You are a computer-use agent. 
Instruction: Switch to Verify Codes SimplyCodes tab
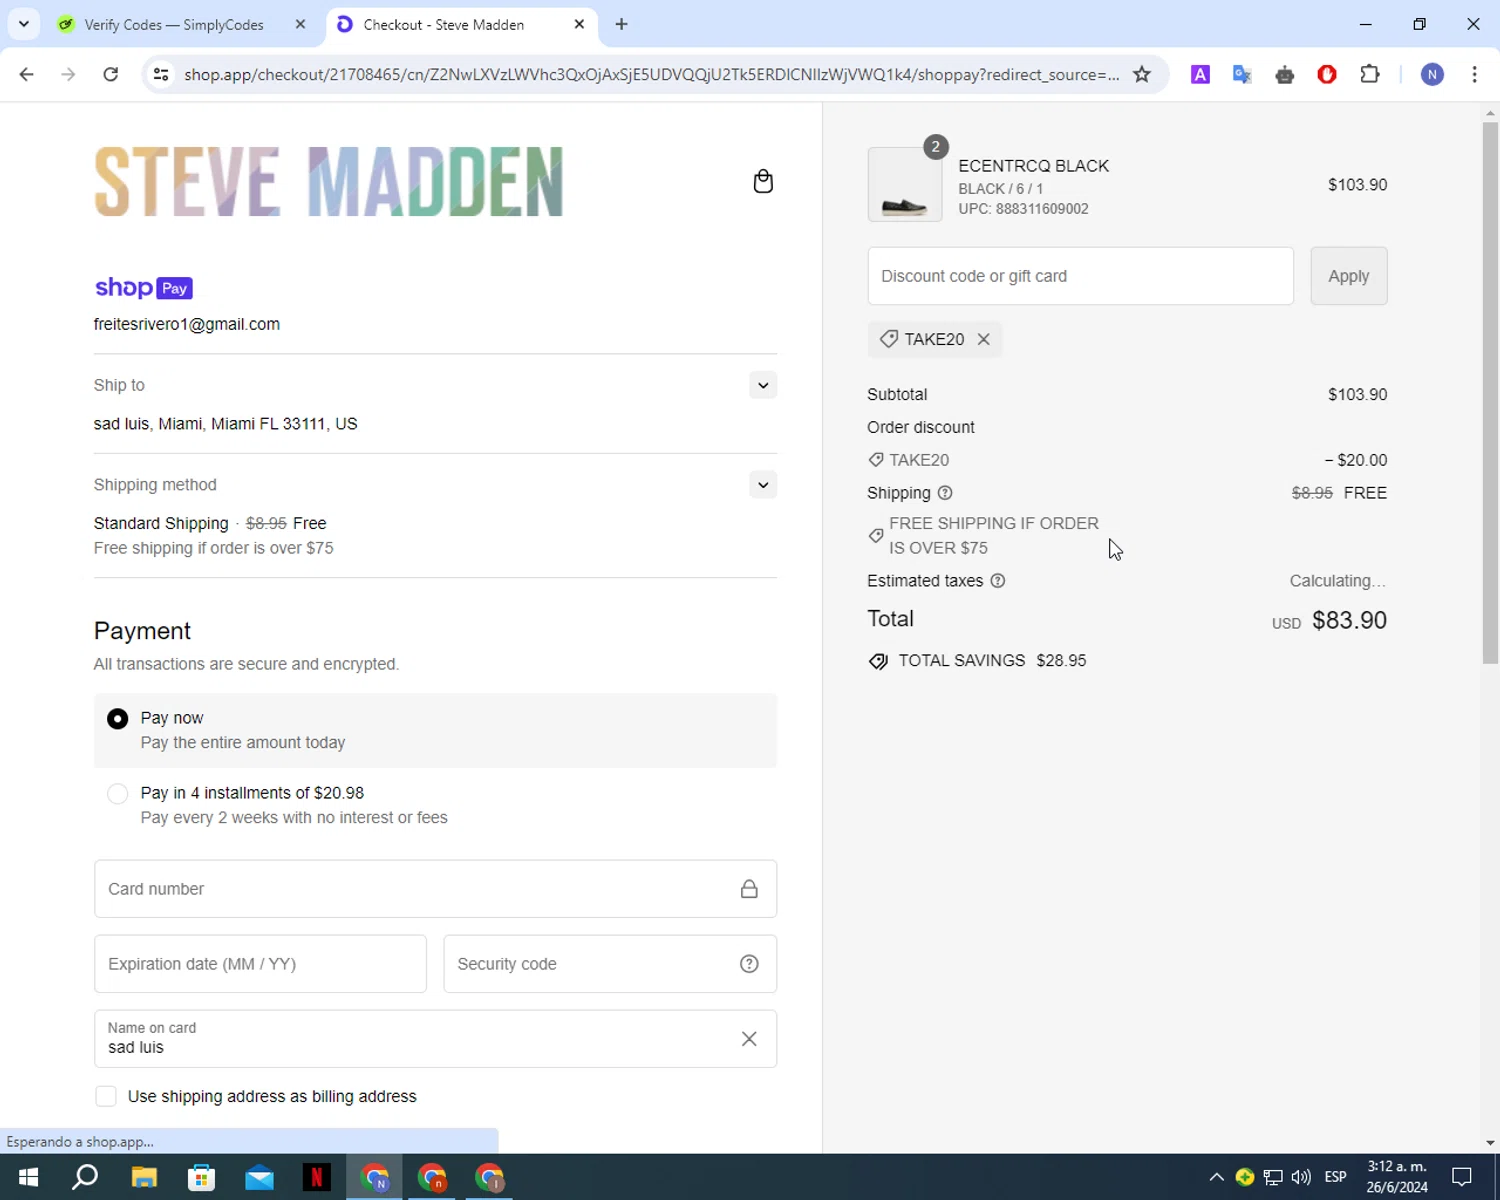click(x=174, y=24)
